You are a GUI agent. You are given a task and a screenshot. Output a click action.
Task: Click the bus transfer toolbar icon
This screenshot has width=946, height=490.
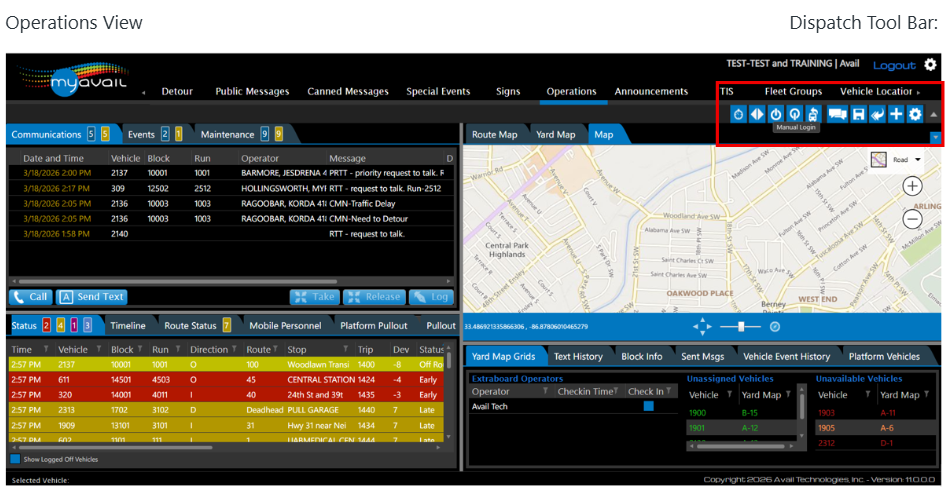(x=814, y=114)
